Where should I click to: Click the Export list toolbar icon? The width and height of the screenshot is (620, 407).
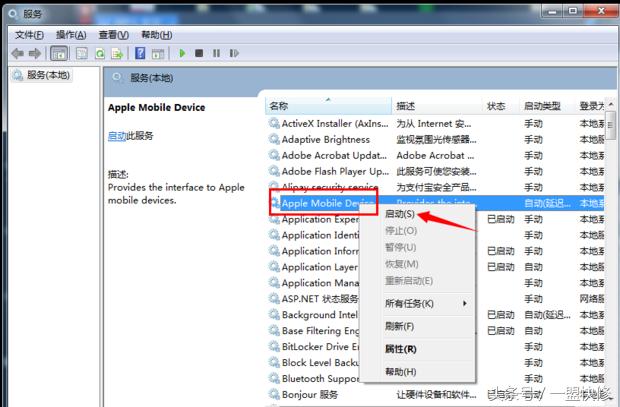117,53
